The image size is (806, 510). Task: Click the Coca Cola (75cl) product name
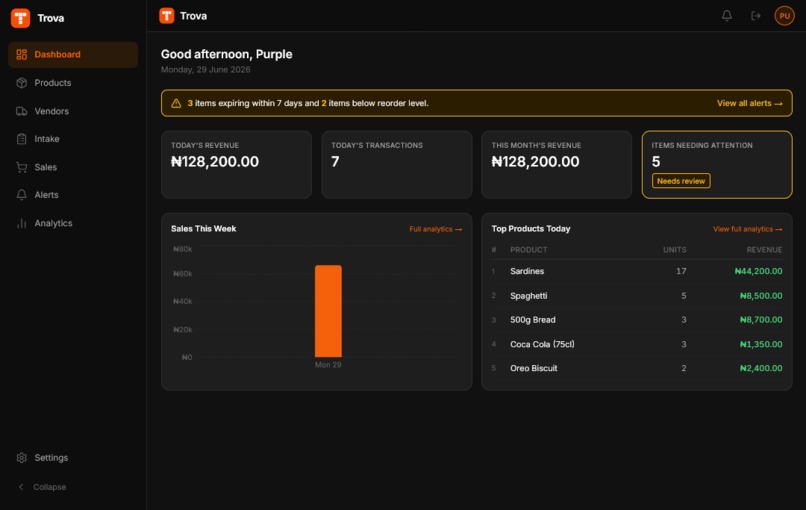pos(542,344)
